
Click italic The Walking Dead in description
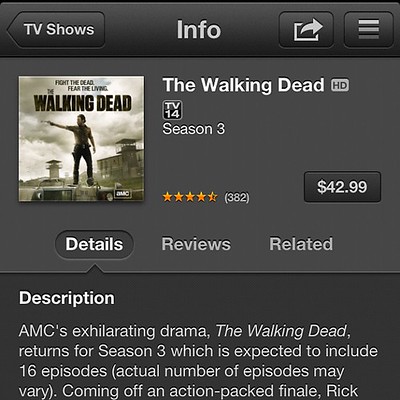tap(282, 331)
